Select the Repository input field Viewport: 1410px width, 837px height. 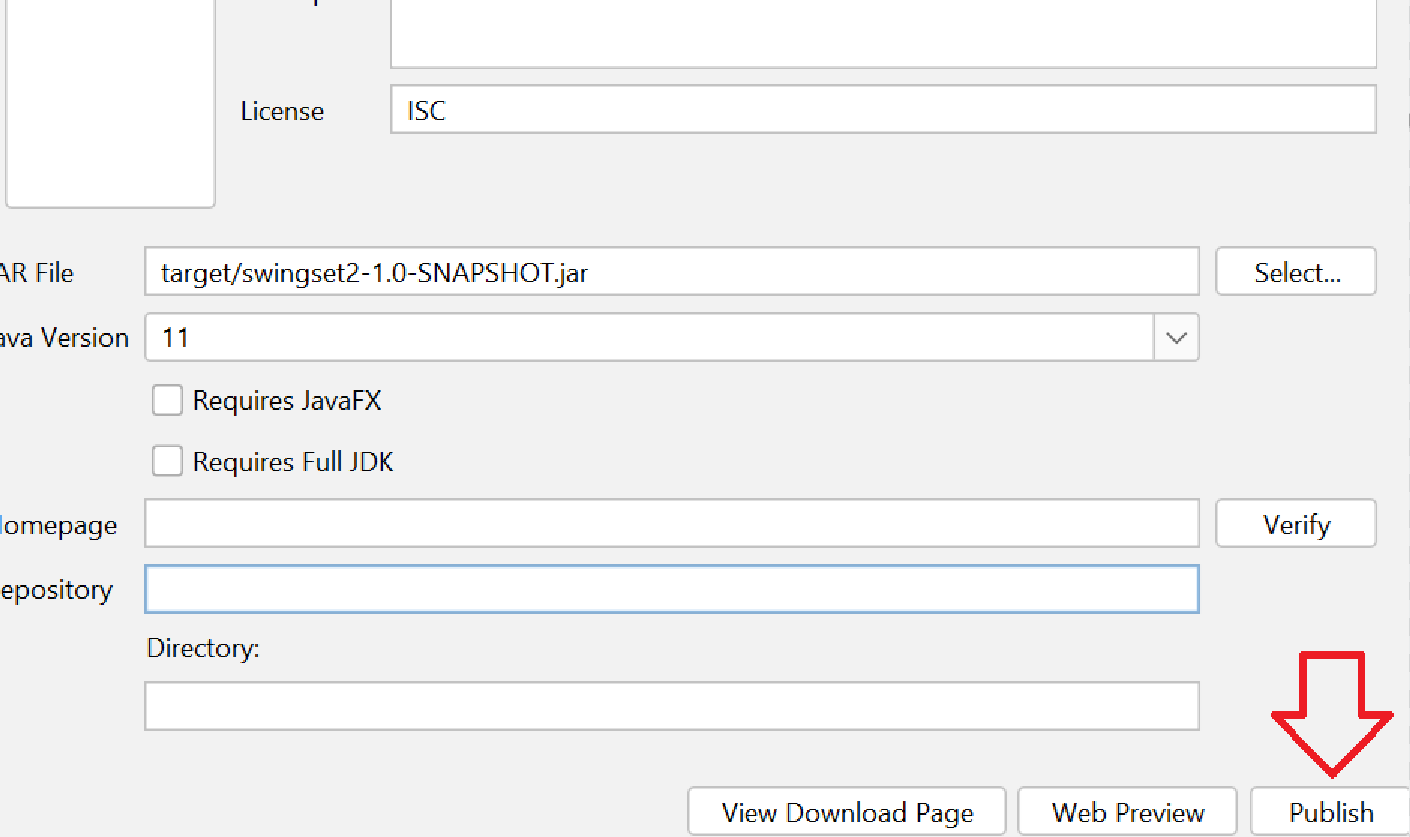pos(670,589)
